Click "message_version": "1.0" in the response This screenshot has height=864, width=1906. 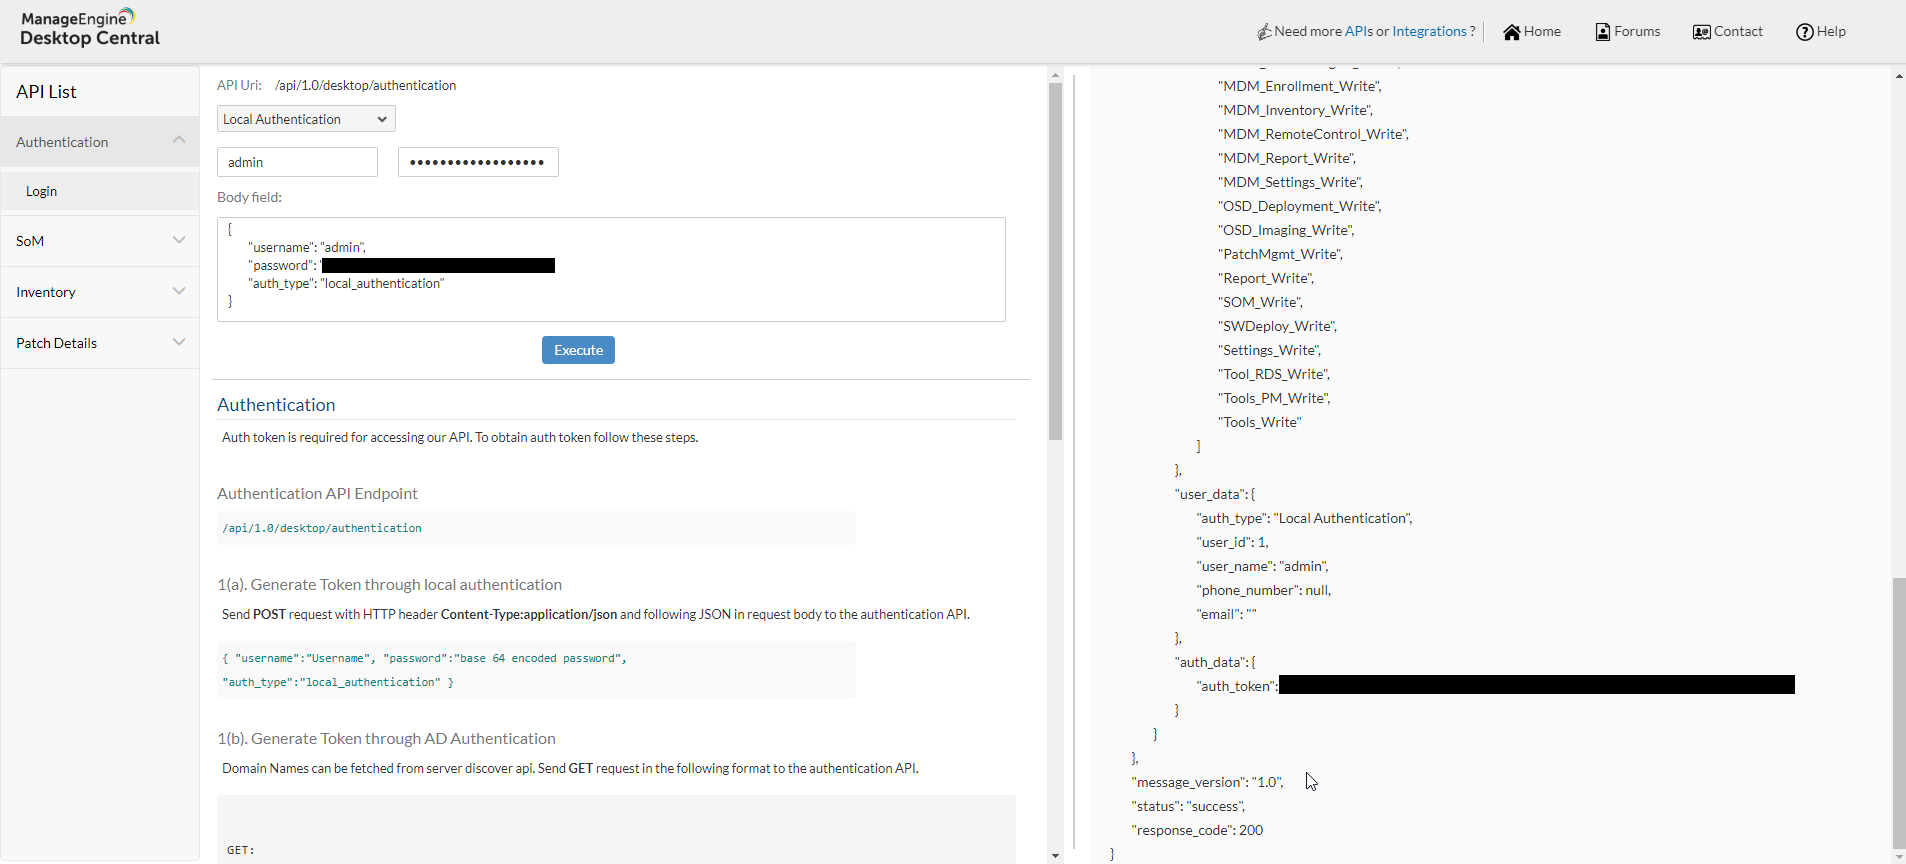[x=1207, y=782]
